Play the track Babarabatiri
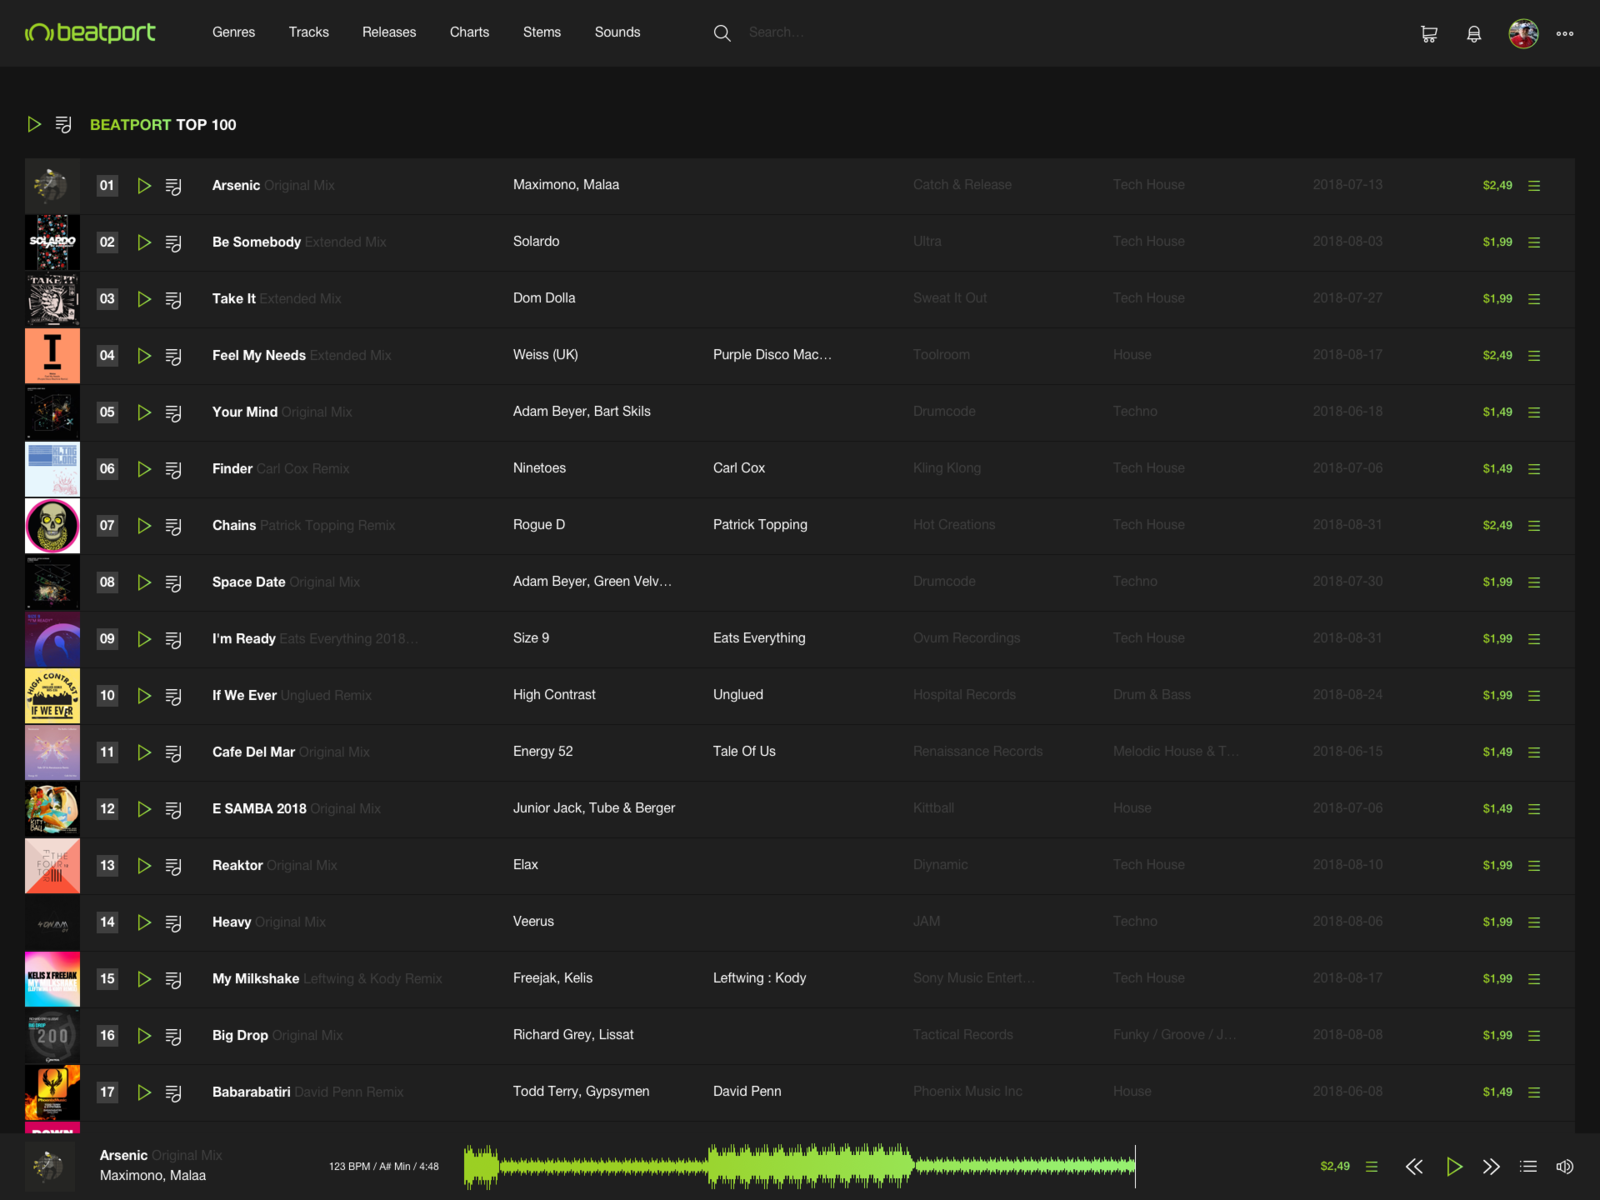The width and height of the screenshot is (1600, 1200). point(144,1092)
